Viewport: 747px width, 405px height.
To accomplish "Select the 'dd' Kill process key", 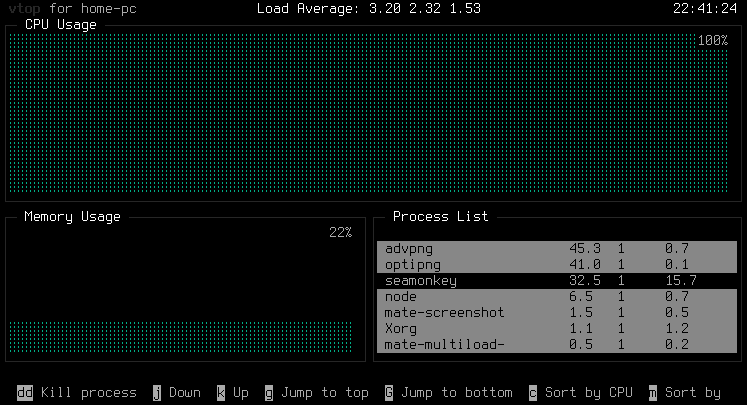I will point(25,393).
